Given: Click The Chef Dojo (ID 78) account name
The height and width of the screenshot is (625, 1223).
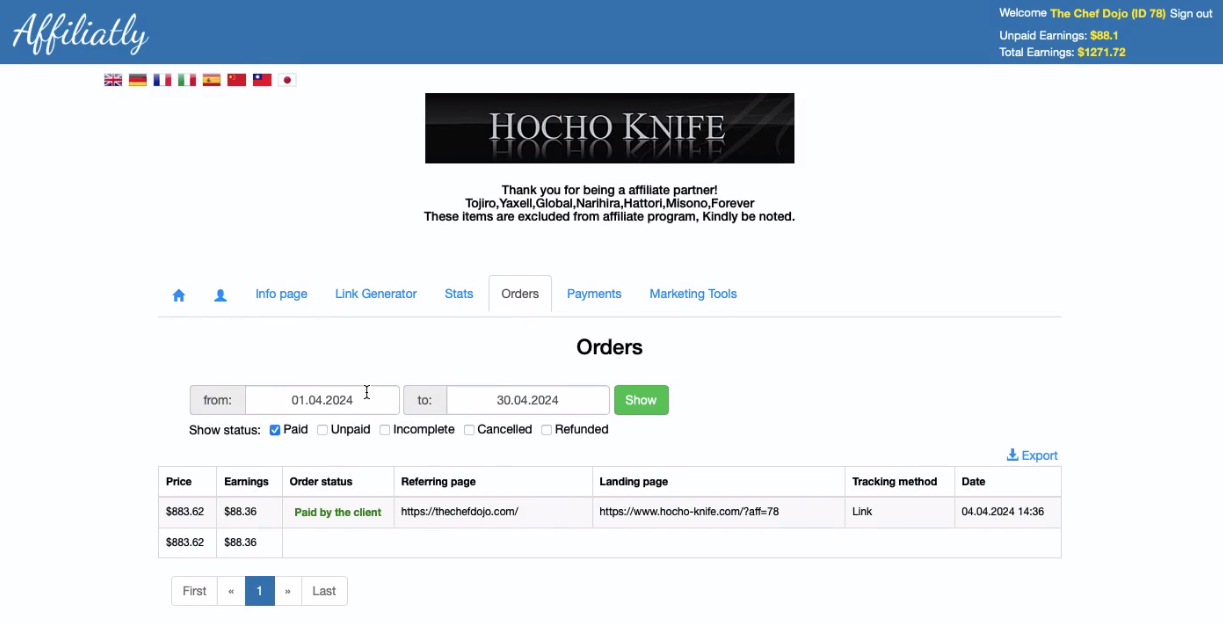Looking at the screenshot, I should coord(1108,14).
